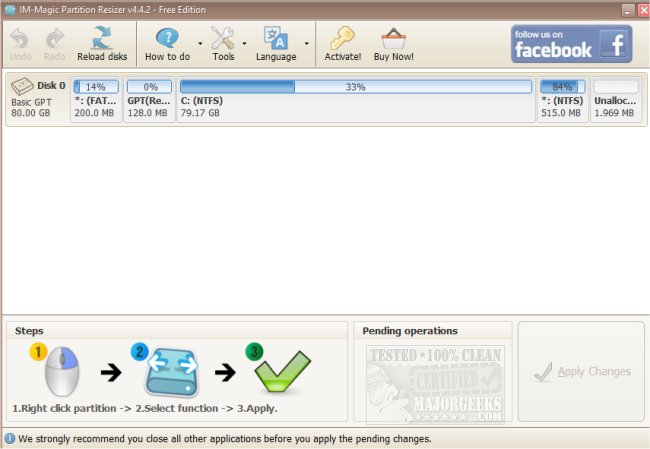The height and width of the screenshot is (449, 650).
Task: Click the 1.969 MB size text
Action: pos(614,113)
